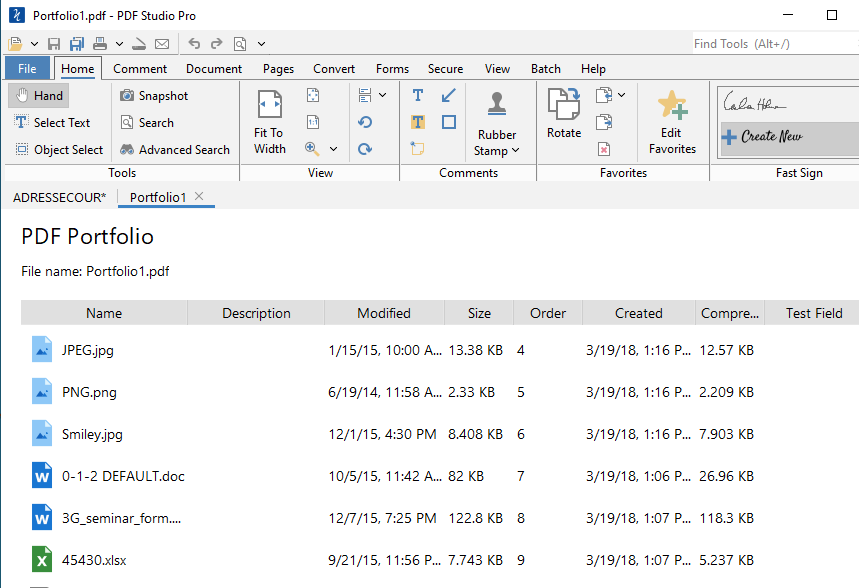
Task: Open the Batch ribbon tab
Action: [x=546, y=68]
